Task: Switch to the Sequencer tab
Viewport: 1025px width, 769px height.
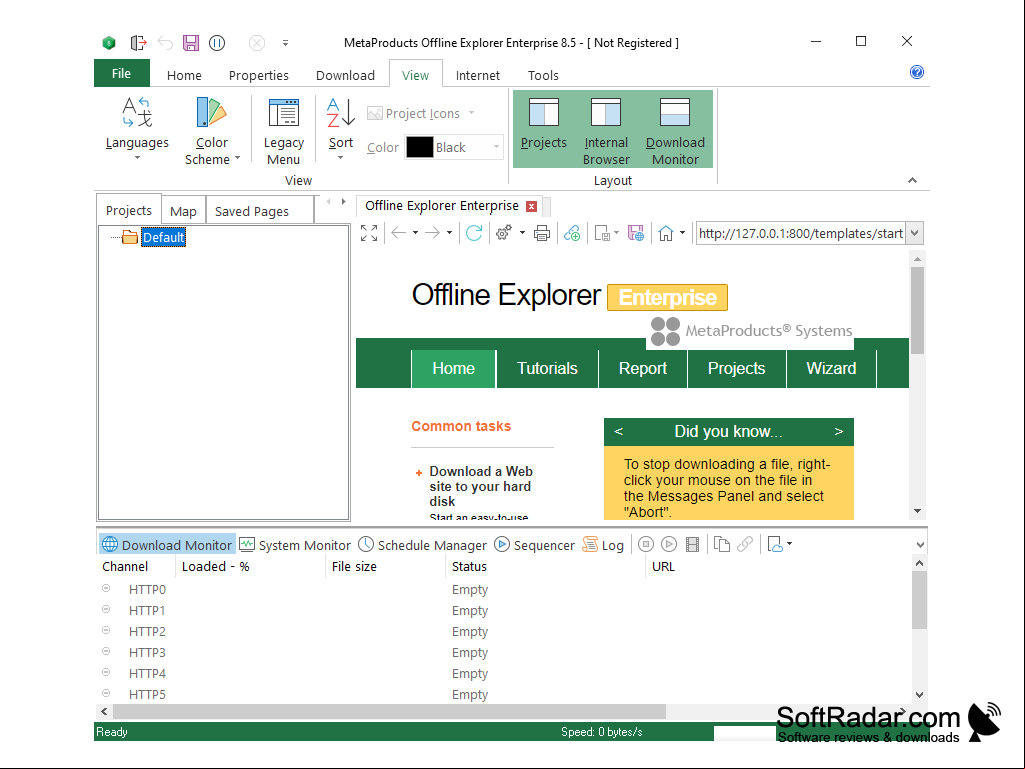Action: (x=534, y=545)
